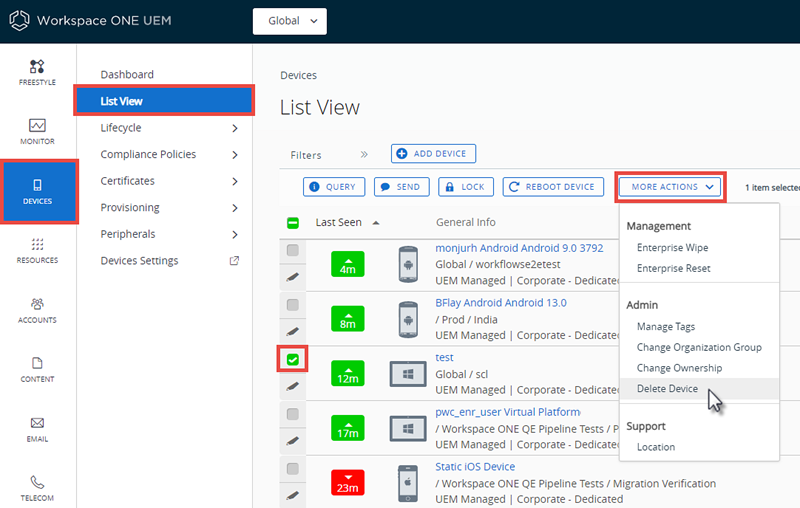The image size is (800, 508).
Task: Open Dashboard in devices menu
Action: point(127,74)
